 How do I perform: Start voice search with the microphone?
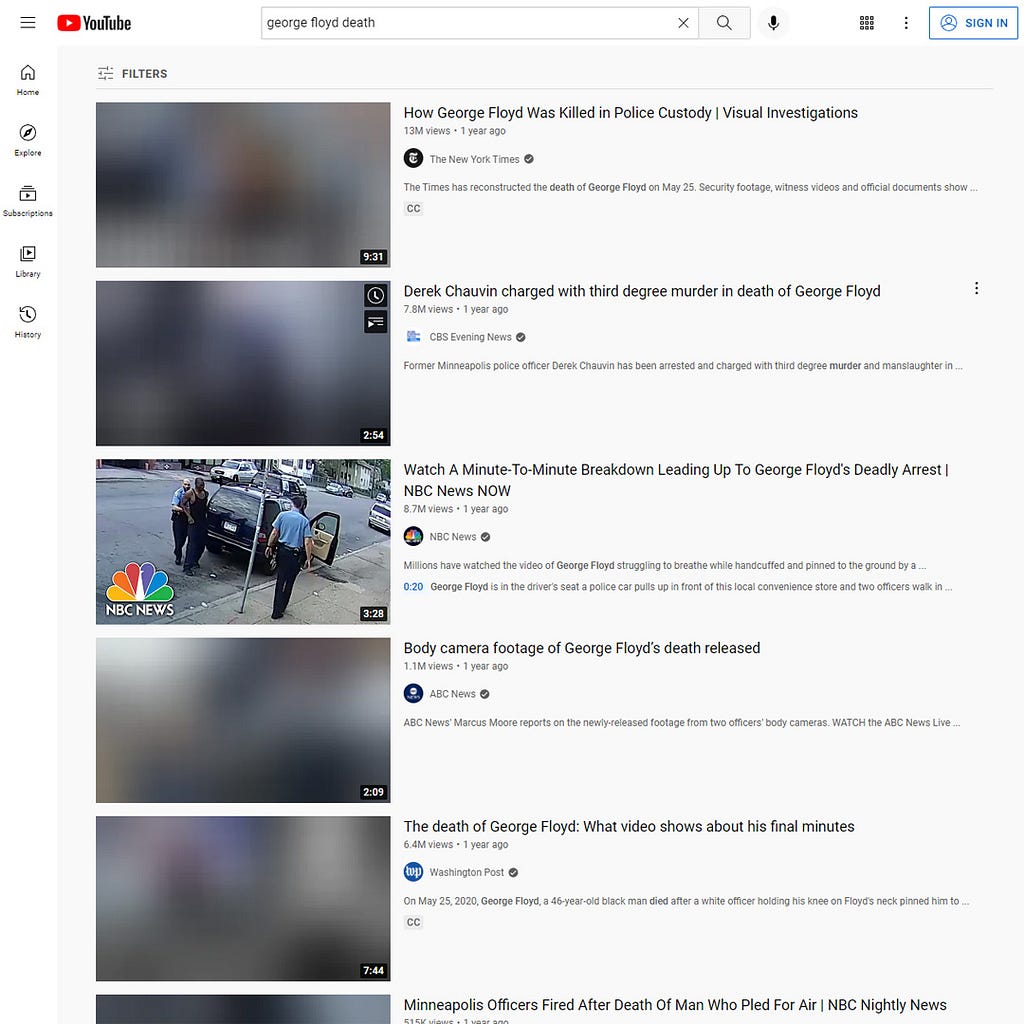[773, 23]
